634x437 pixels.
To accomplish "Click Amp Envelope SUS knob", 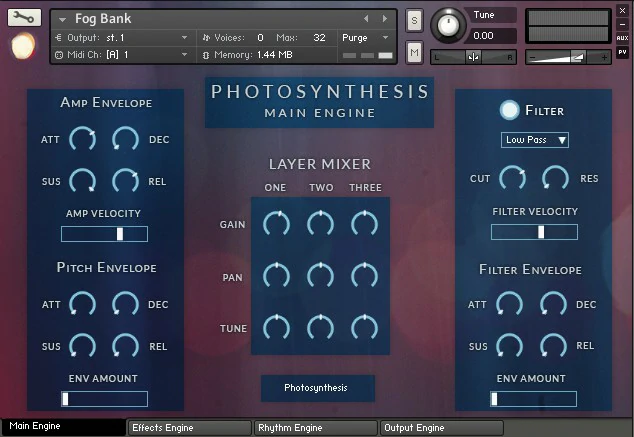I will (x=82, y=182).
